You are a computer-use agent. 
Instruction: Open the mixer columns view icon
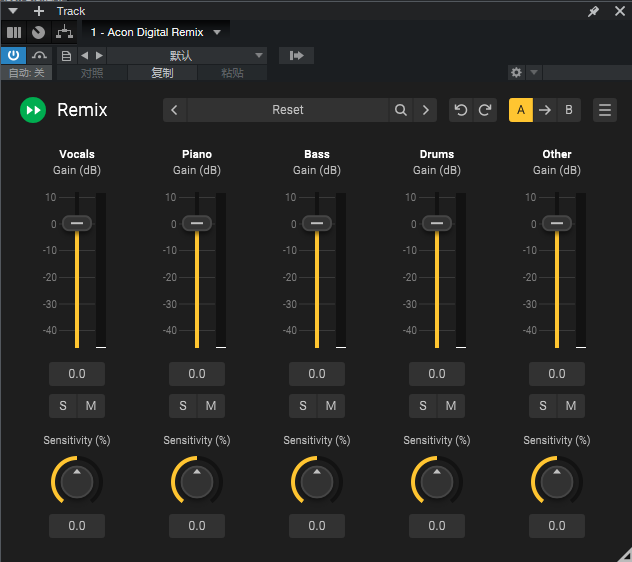(14, 32)
